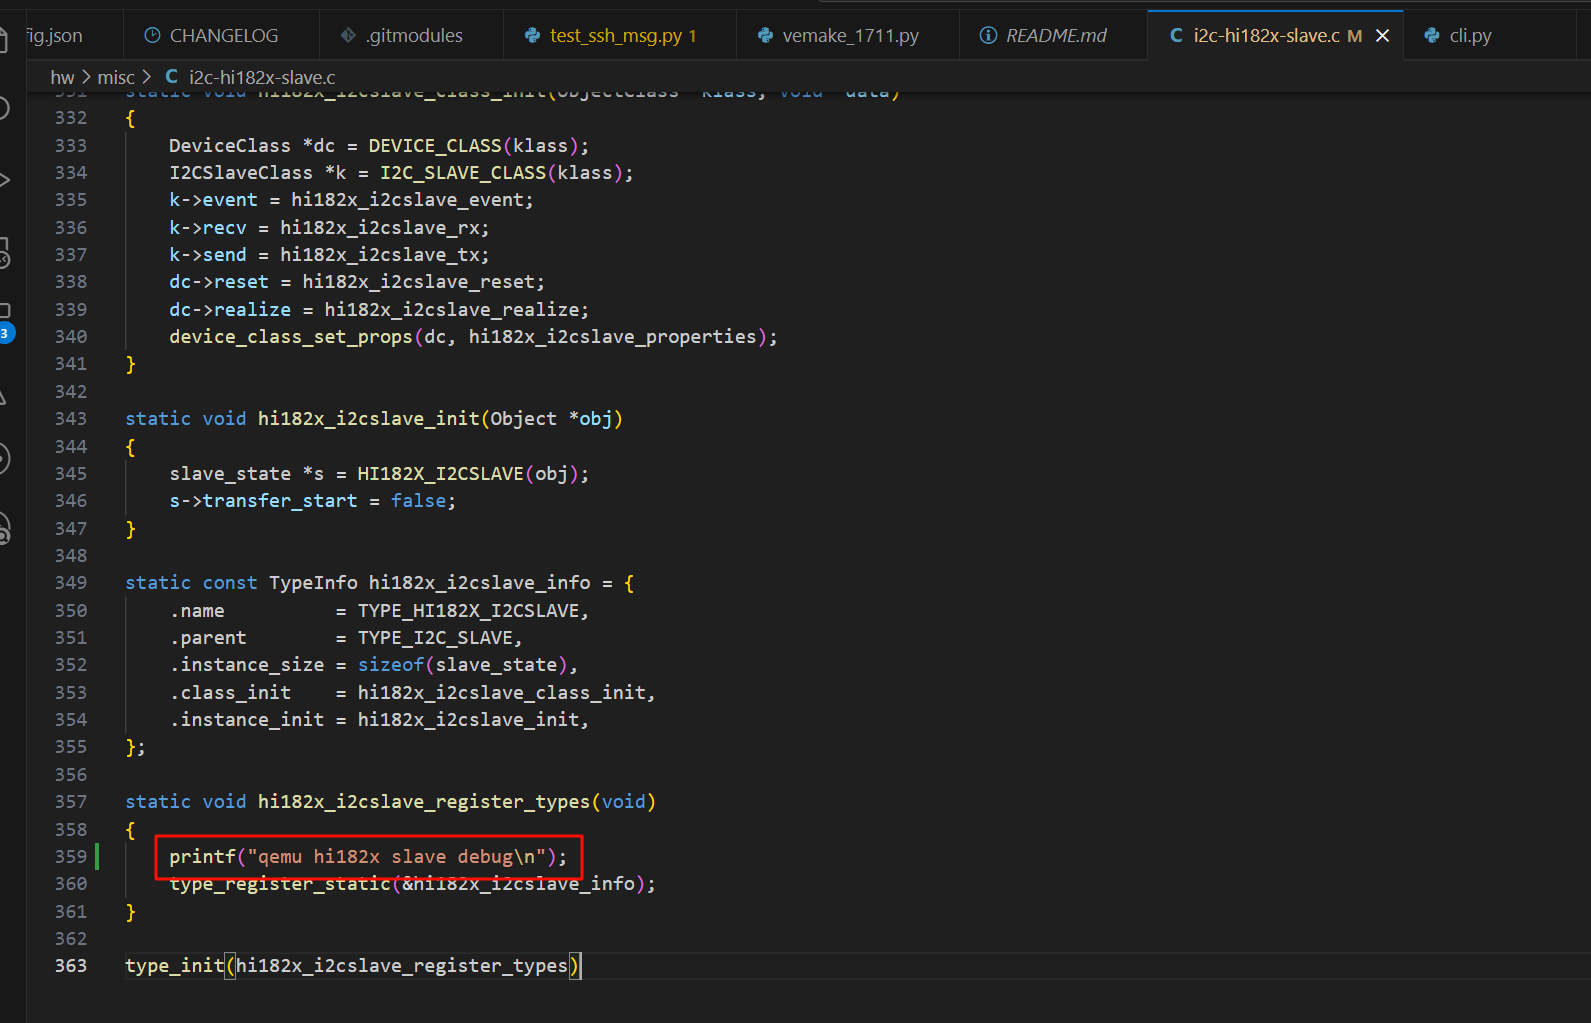Switch to the test_ssh_msg.py tab
Screen dimensions: 1591x1023
coord(615,36)
